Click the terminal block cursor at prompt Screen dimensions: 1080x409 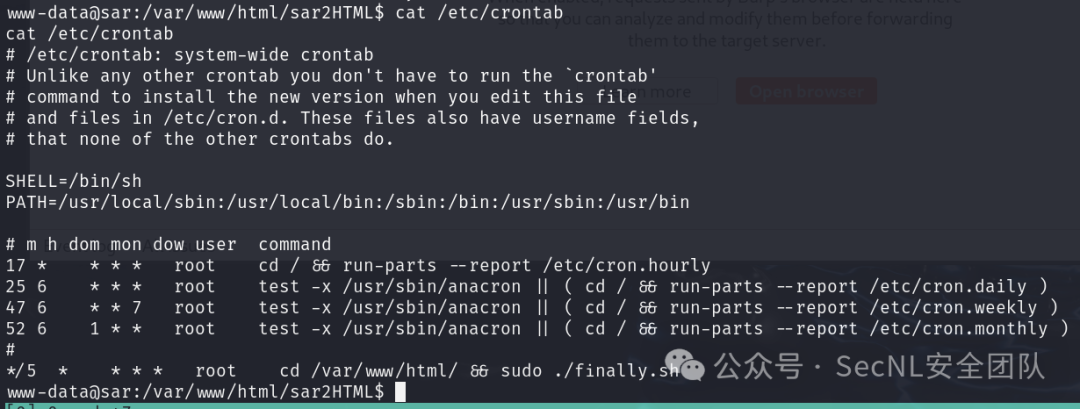pyautogui.click(x=399, y=392)
